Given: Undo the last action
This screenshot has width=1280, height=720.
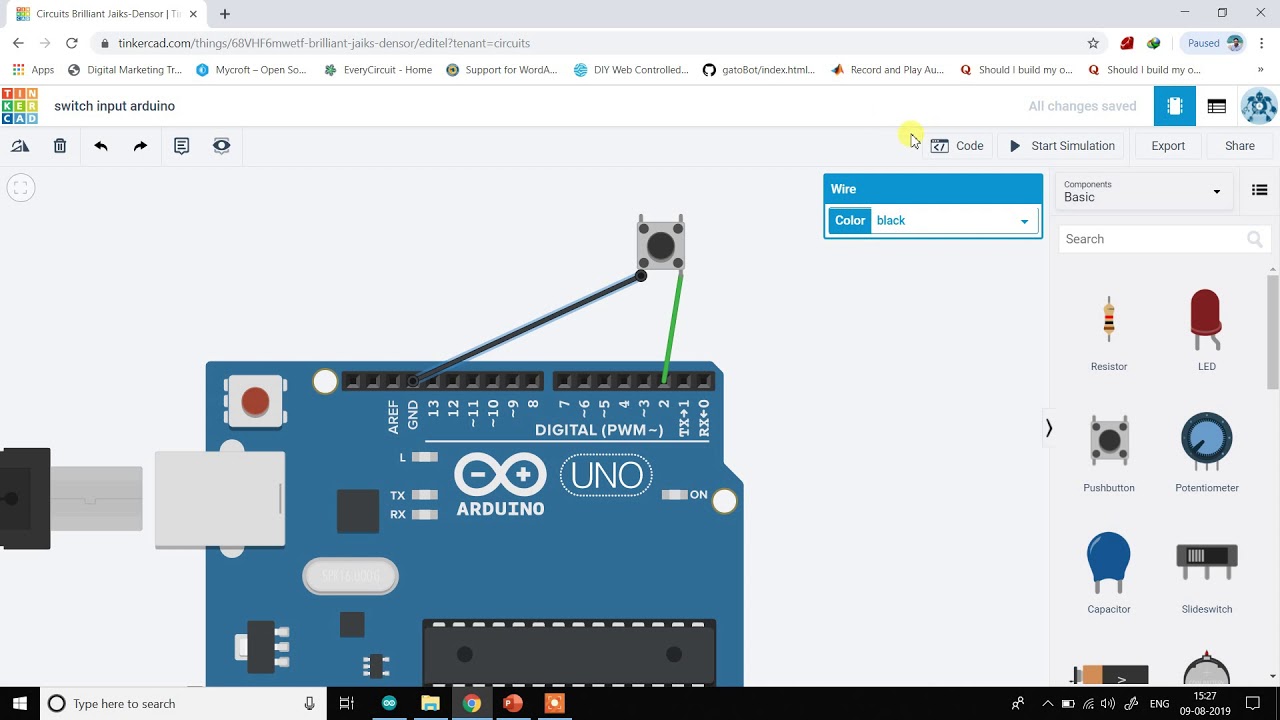Looking at the screenshot, I should [x=101, y=146].
